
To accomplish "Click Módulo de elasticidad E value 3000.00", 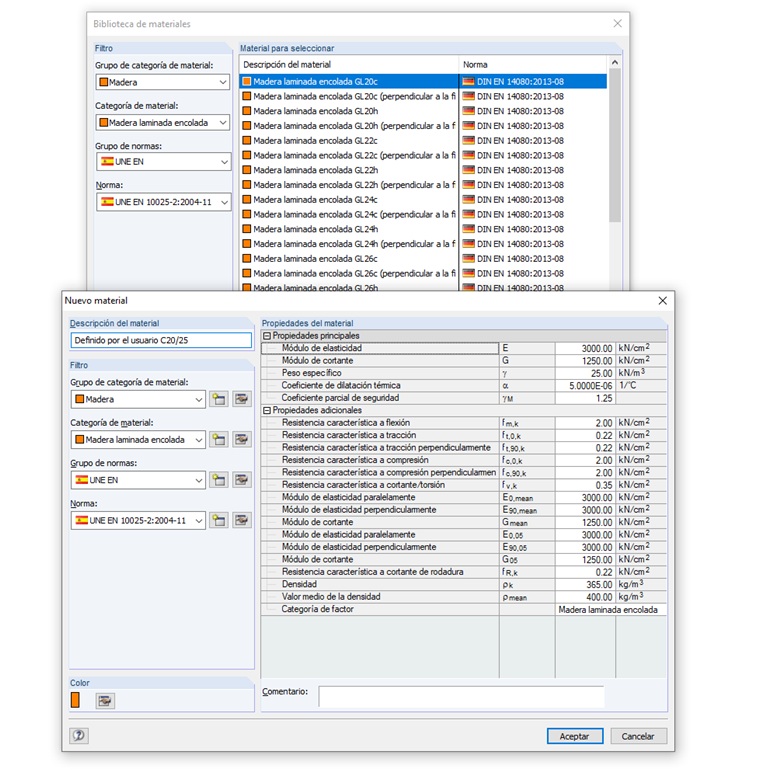I will (585, 348).
